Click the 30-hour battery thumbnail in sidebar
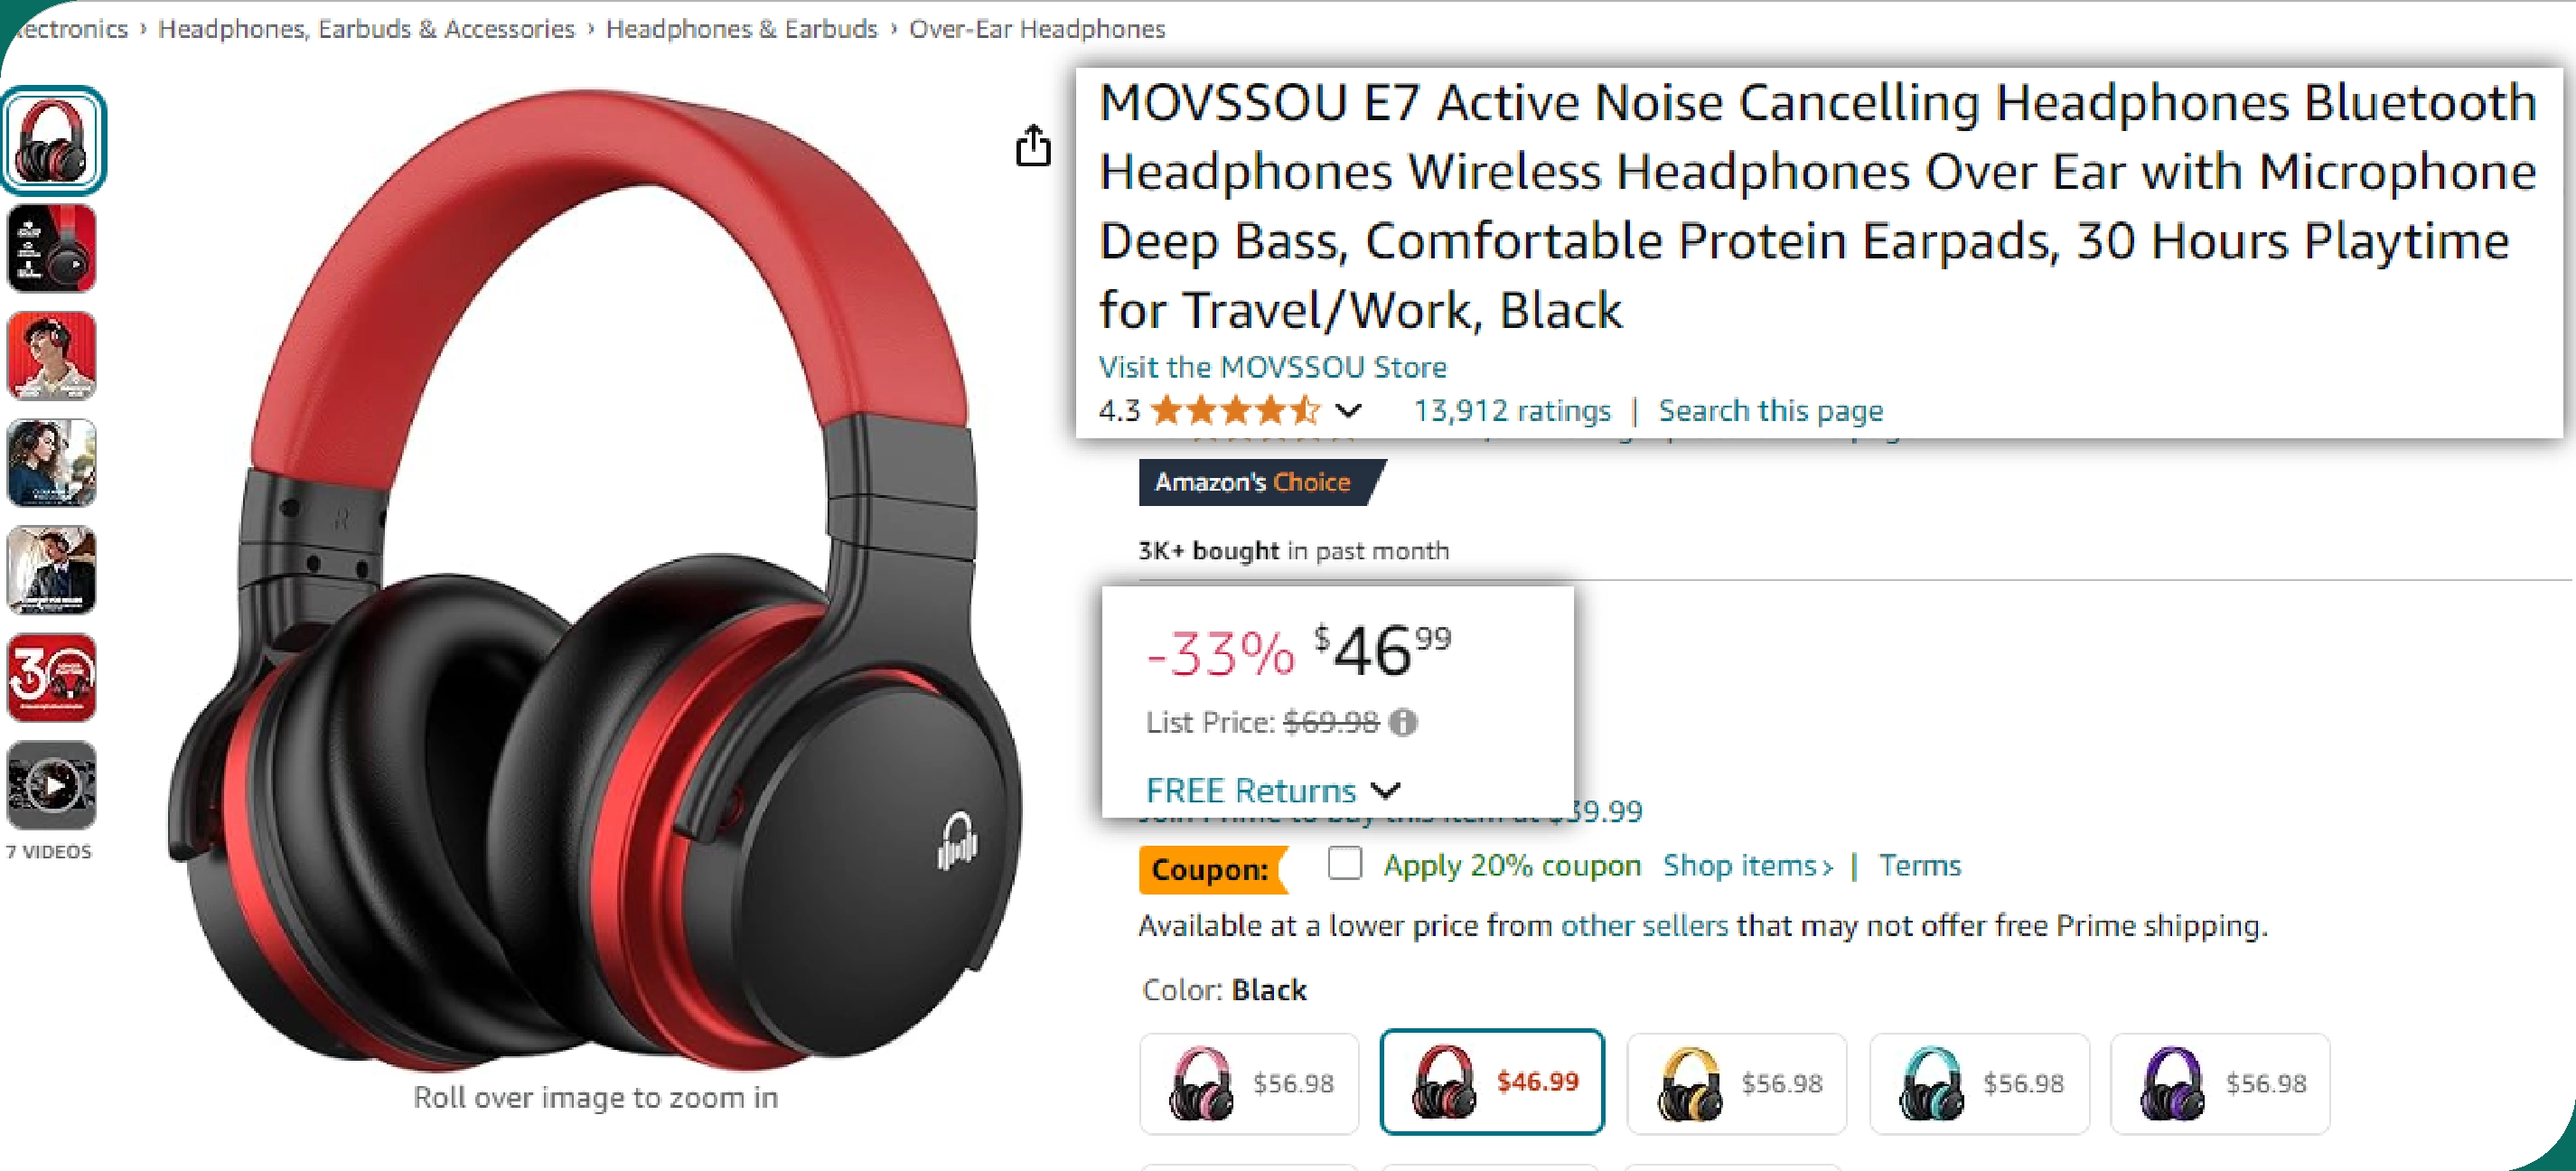 51,679
